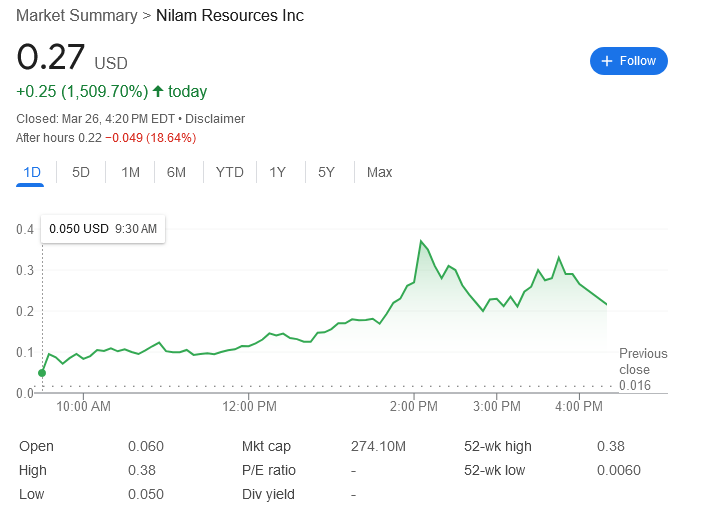
Task: Click the 4:00 PM axis label
Action: (579, 406)
